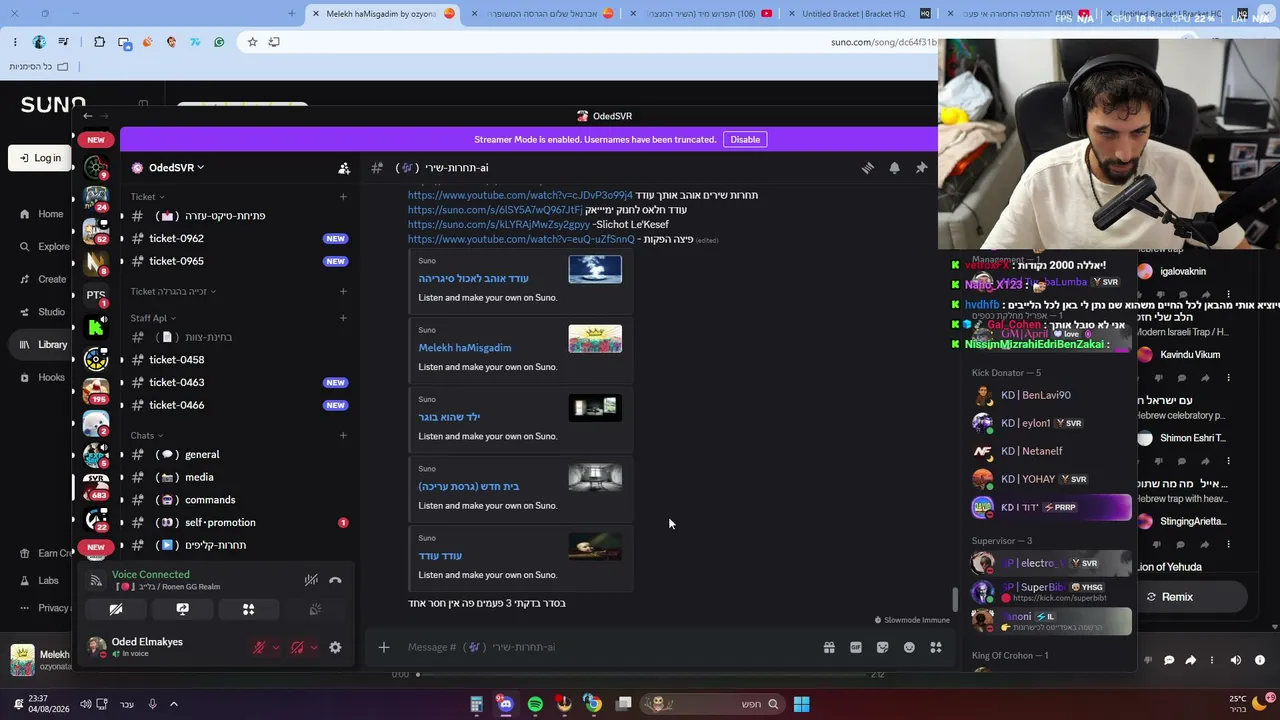Collapse the Chats channel category
This screenshot has height=720, width=1280.
click(x=147, y=436)
